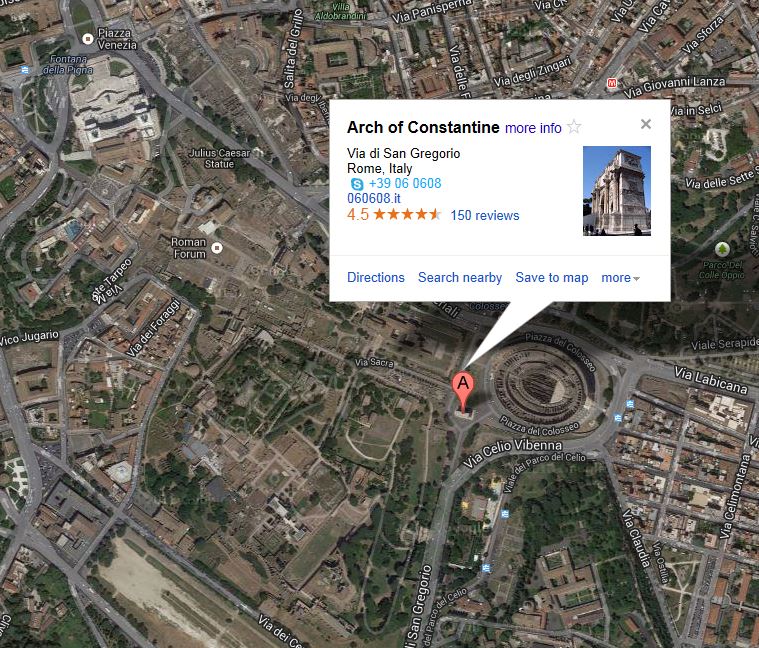This screenshot has height=648, width=759.
Task: Open the more info link
Action: (x=533, y=128)
